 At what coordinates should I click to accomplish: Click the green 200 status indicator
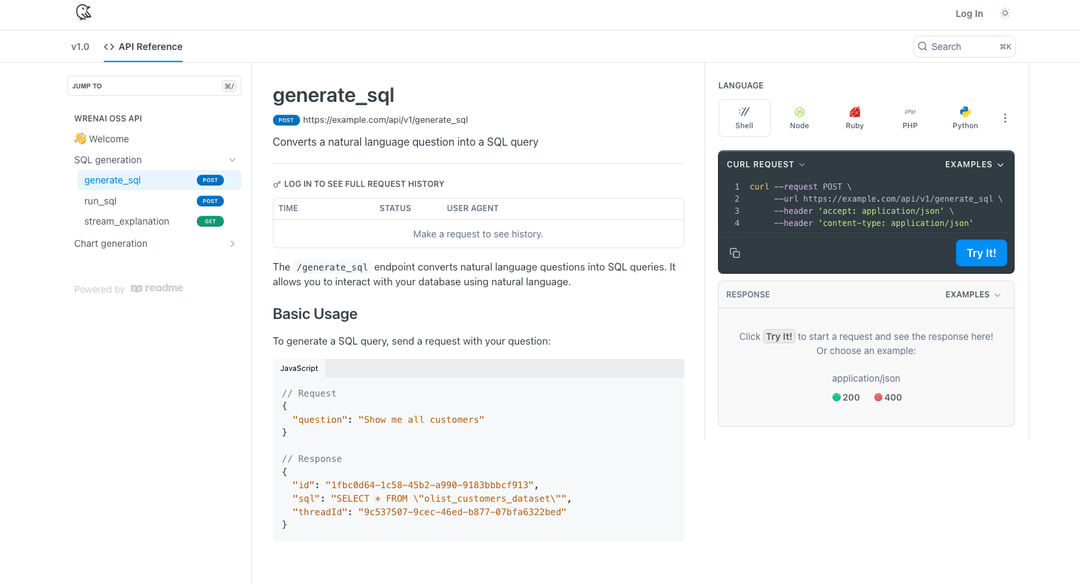[x=846, y=397]
